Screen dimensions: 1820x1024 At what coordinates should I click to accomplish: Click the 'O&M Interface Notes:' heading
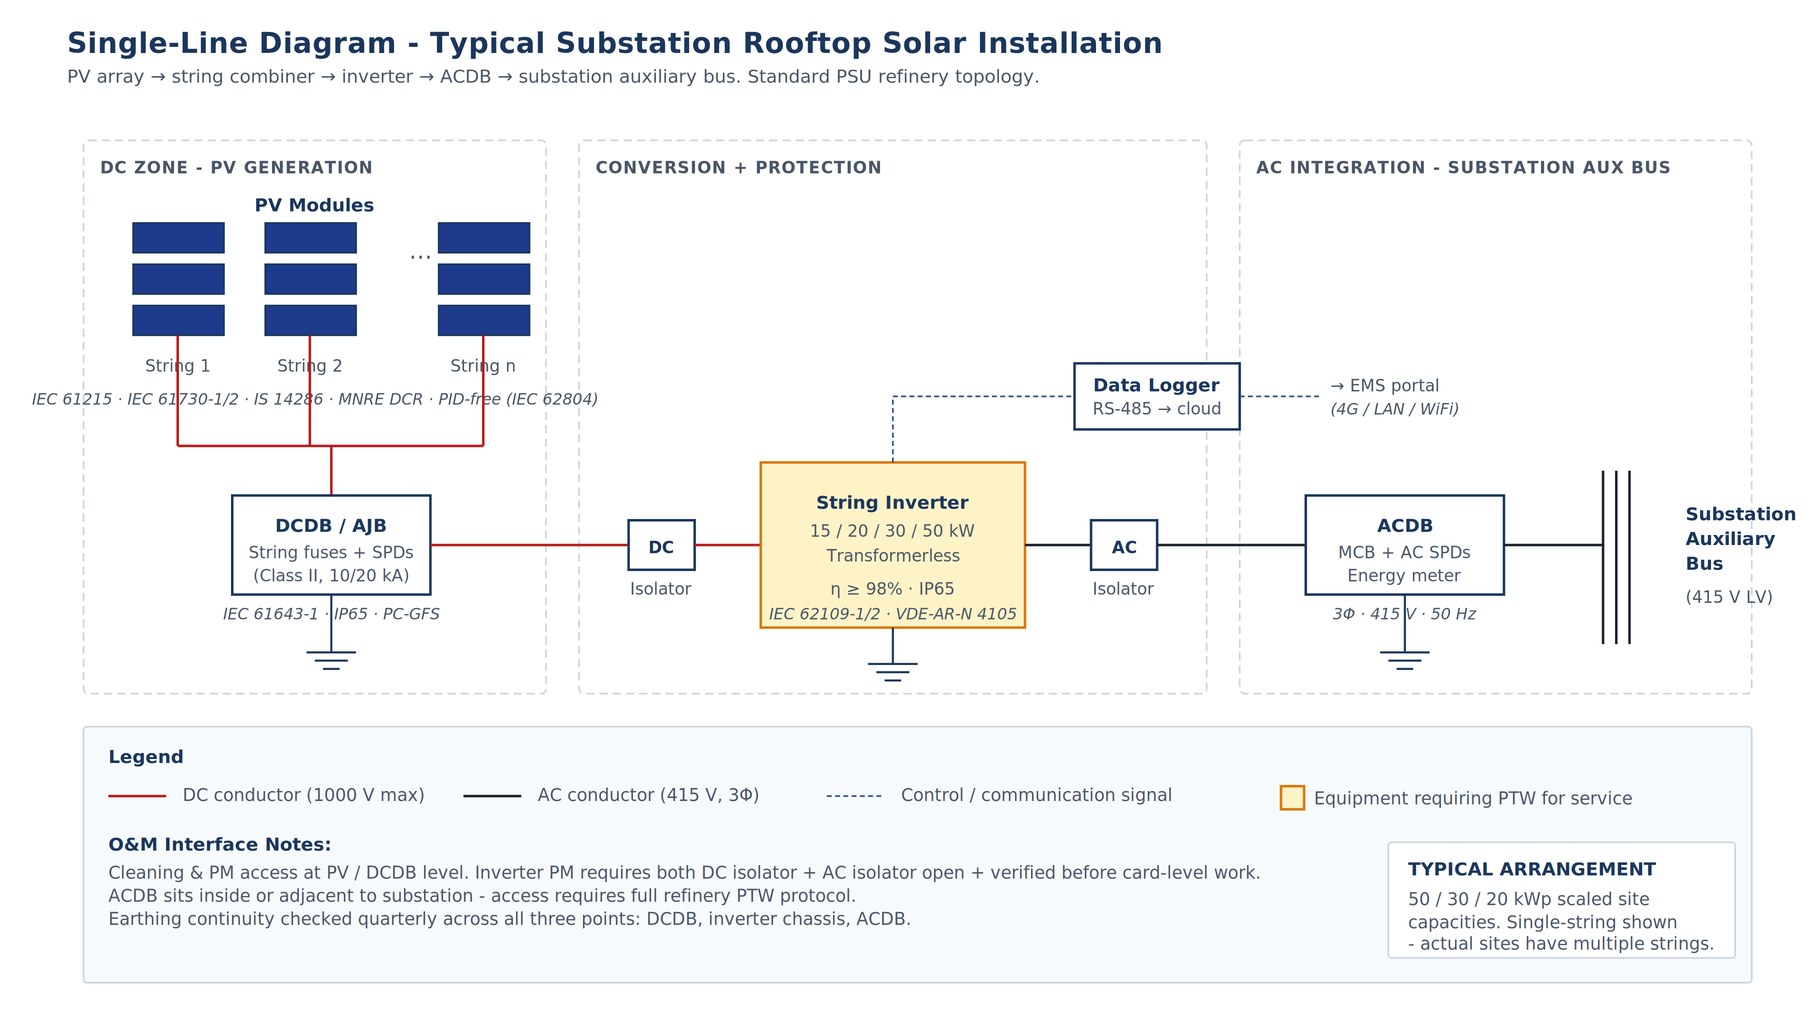coord(220,844)
